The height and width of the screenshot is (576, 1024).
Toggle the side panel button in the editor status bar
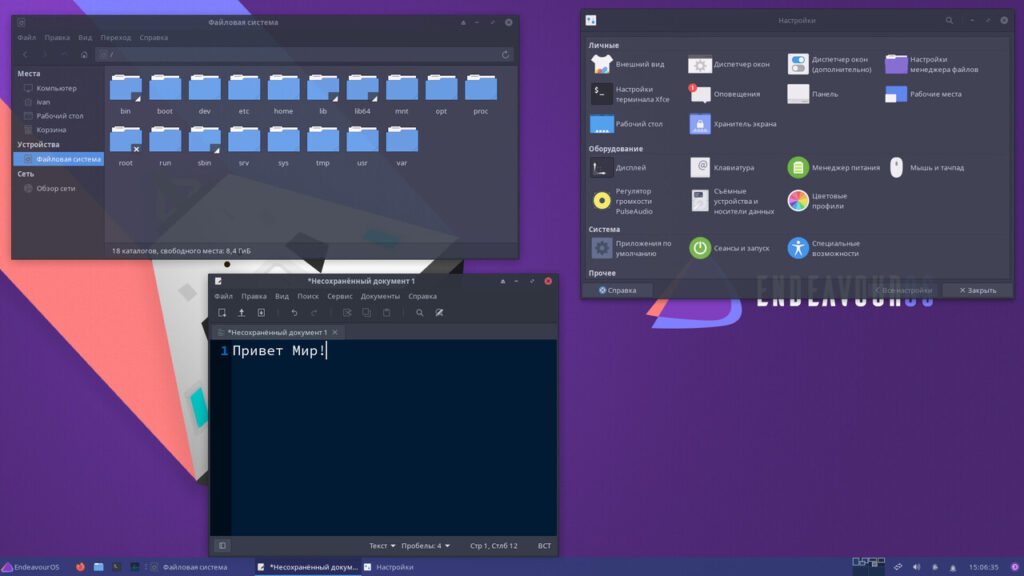tap(222, 546)
